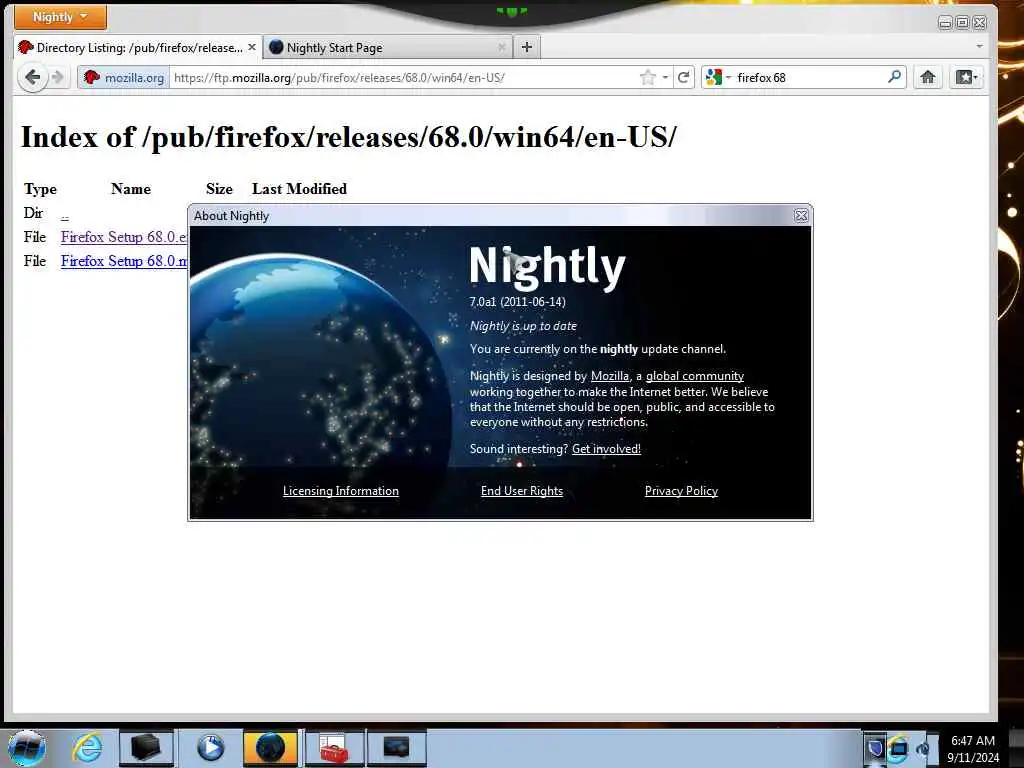The image size is (1024, 768).
Task: Launch Internet Explorer from taskbar
Action: [x=87, y=748]
